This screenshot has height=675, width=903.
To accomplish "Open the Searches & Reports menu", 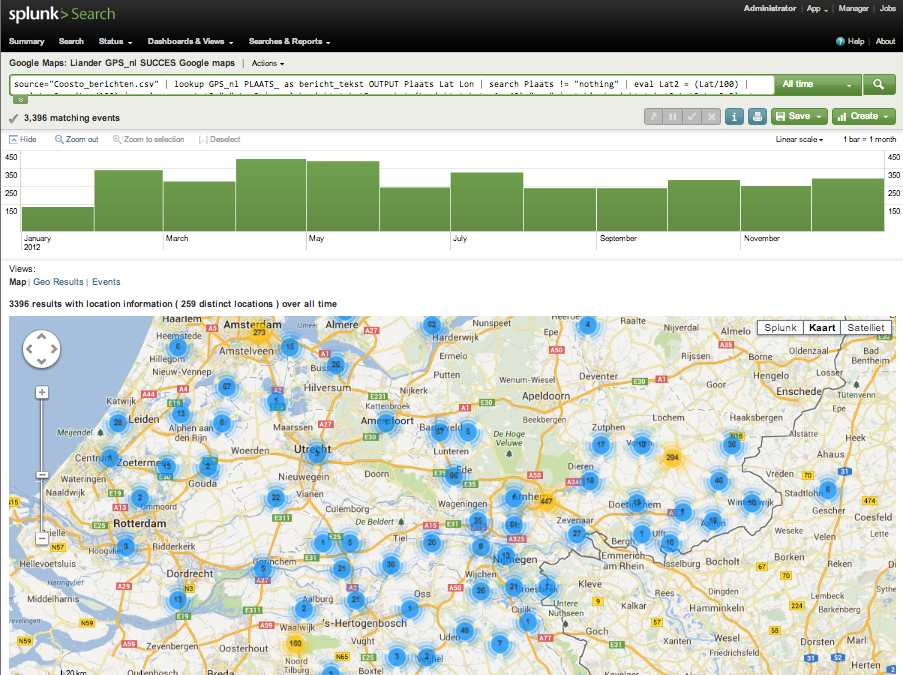I will 289,42.
